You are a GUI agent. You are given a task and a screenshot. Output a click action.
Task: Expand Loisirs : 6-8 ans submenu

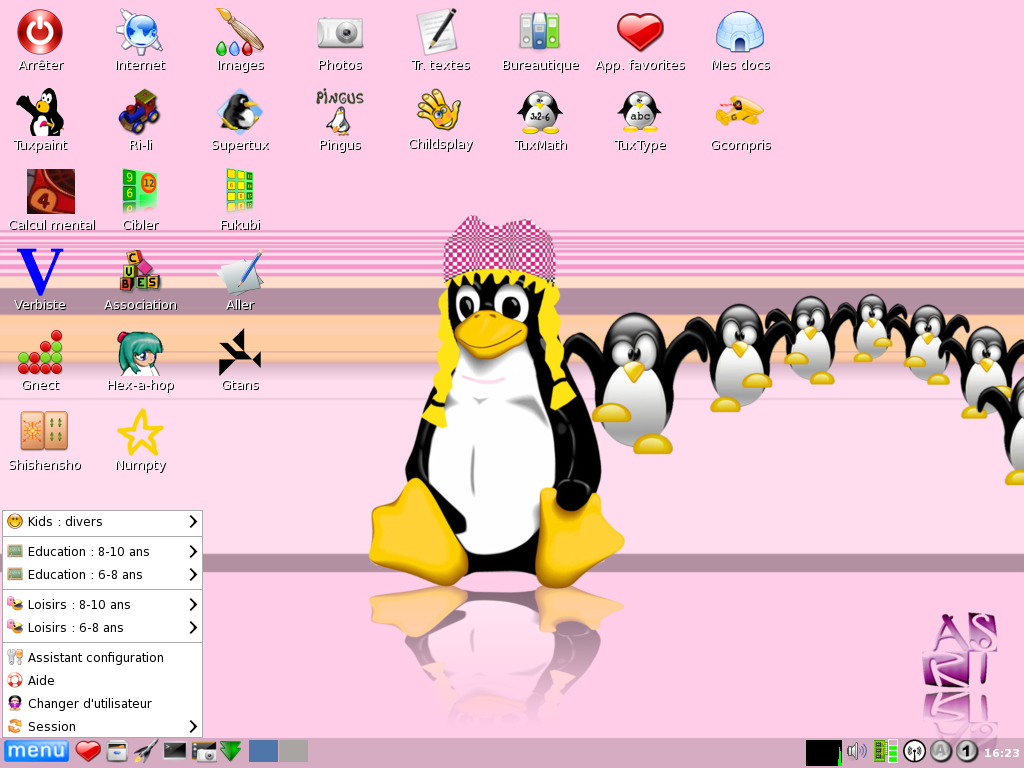[x=103, y=628]
